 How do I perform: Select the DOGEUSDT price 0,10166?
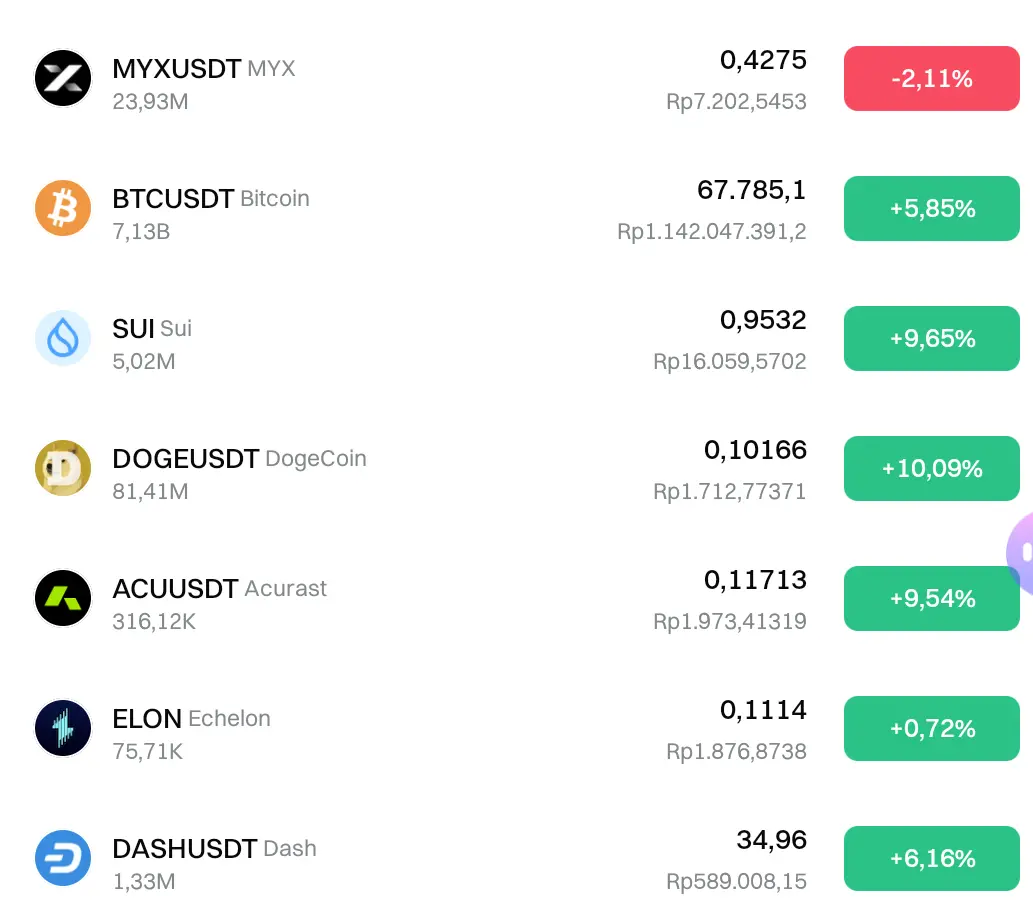click(755, 450)
